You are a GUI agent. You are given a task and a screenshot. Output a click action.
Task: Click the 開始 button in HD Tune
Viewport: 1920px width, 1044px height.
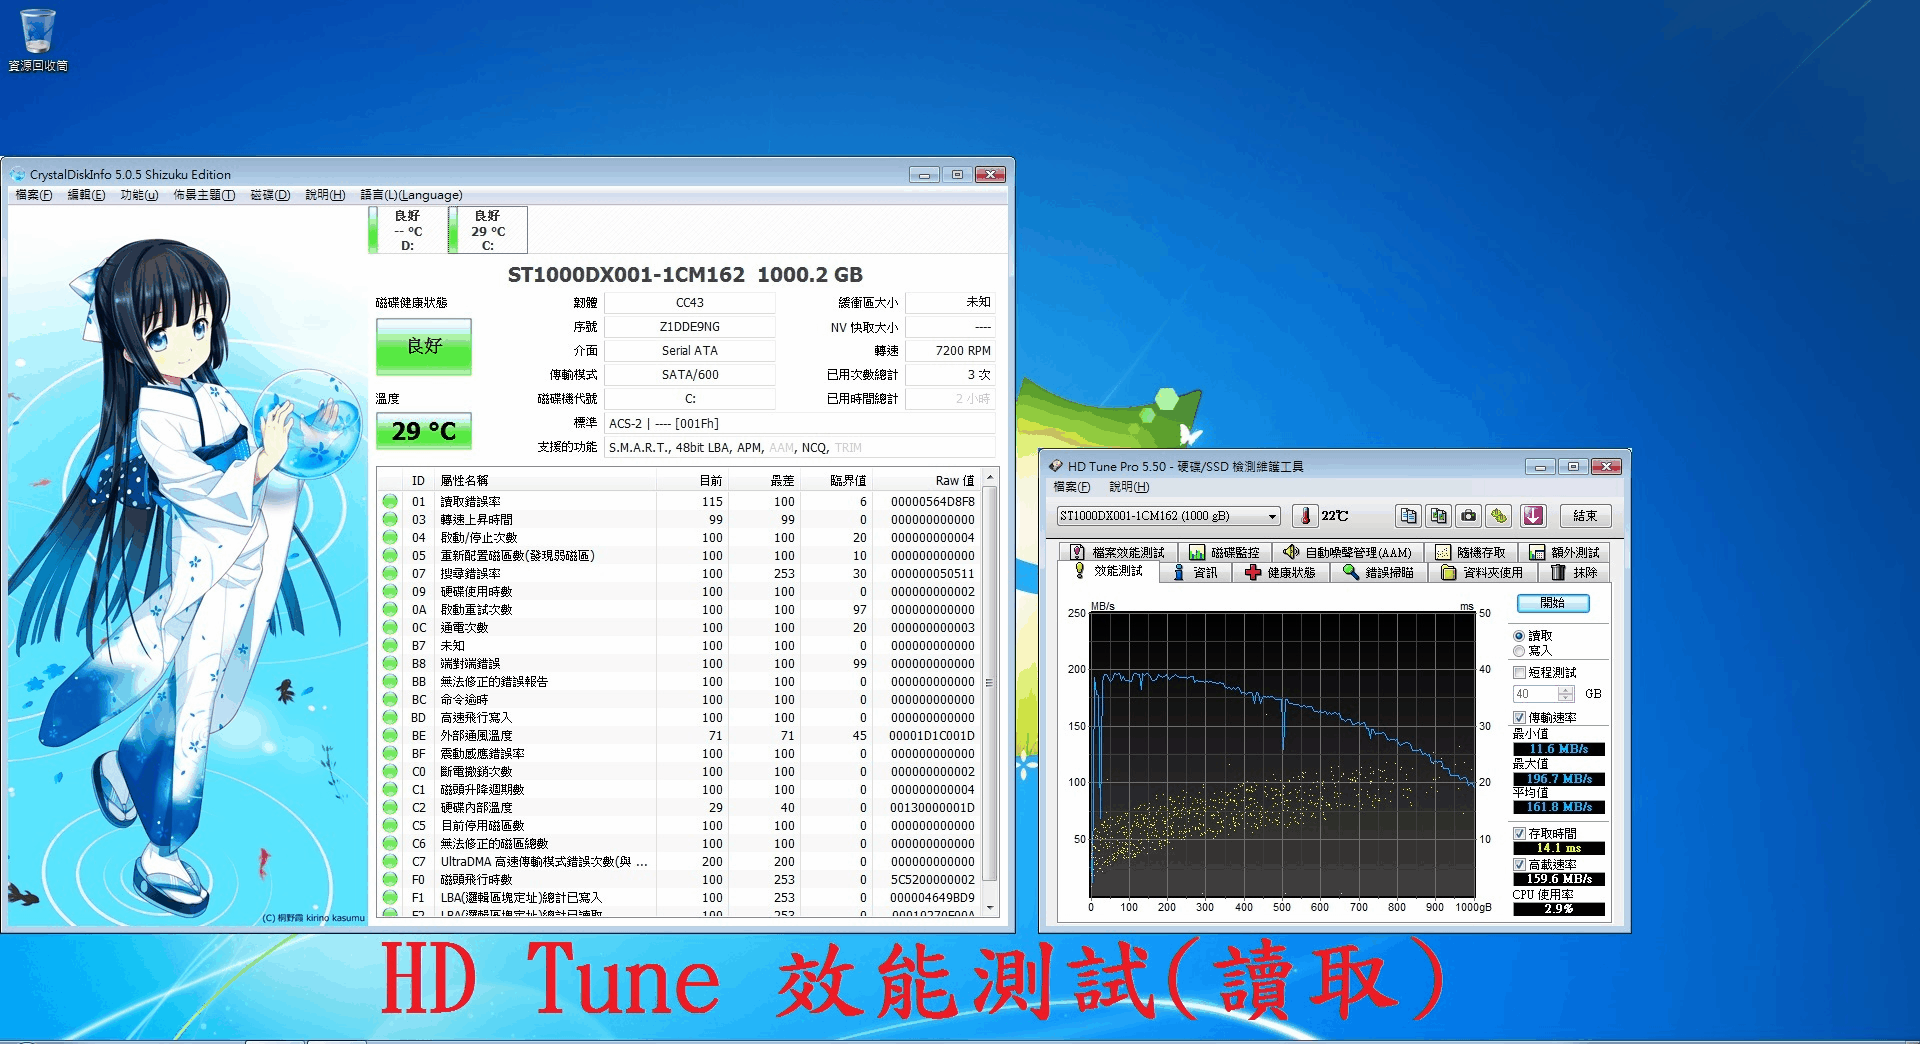1553,603
